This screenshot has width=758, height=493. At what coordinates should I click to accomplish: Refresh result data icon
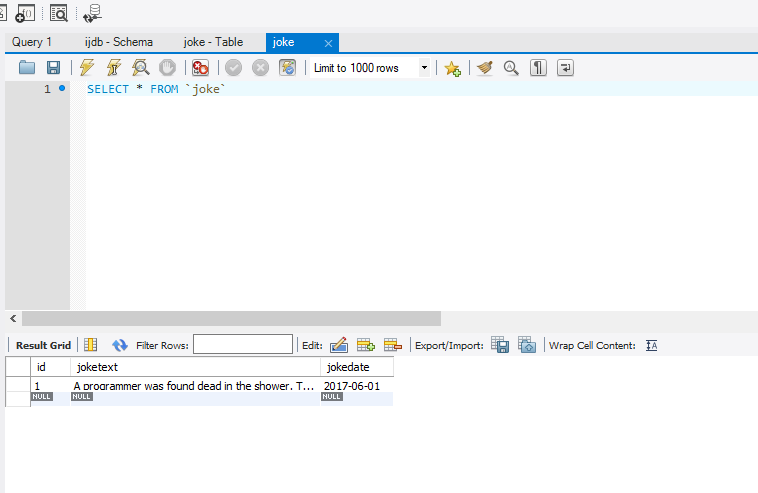(x=119, y=345)
